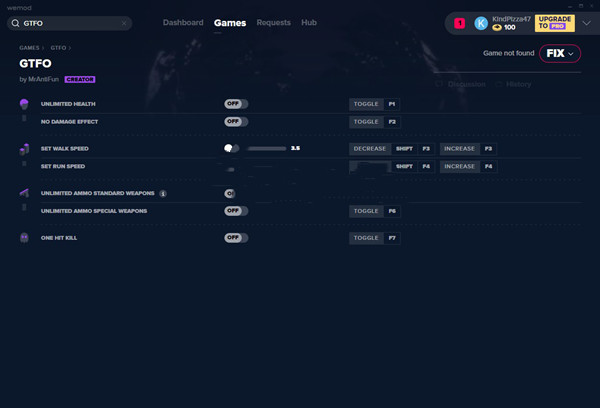Toggle No Damage Effect switch
Image resolution: width=600 pixels, height=408 pixels.
236,122
